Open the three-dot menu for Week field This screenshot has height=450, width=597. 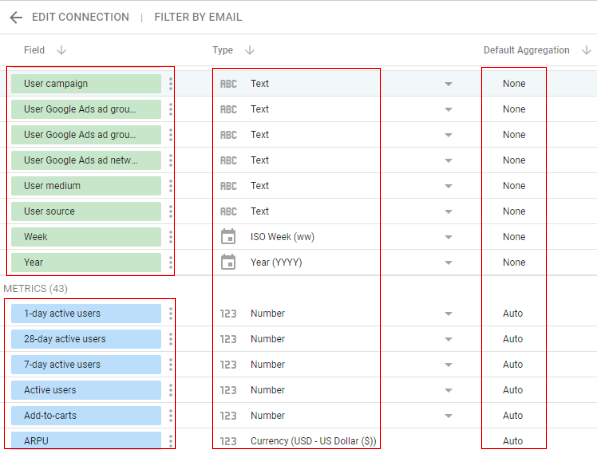click(171, 237)
